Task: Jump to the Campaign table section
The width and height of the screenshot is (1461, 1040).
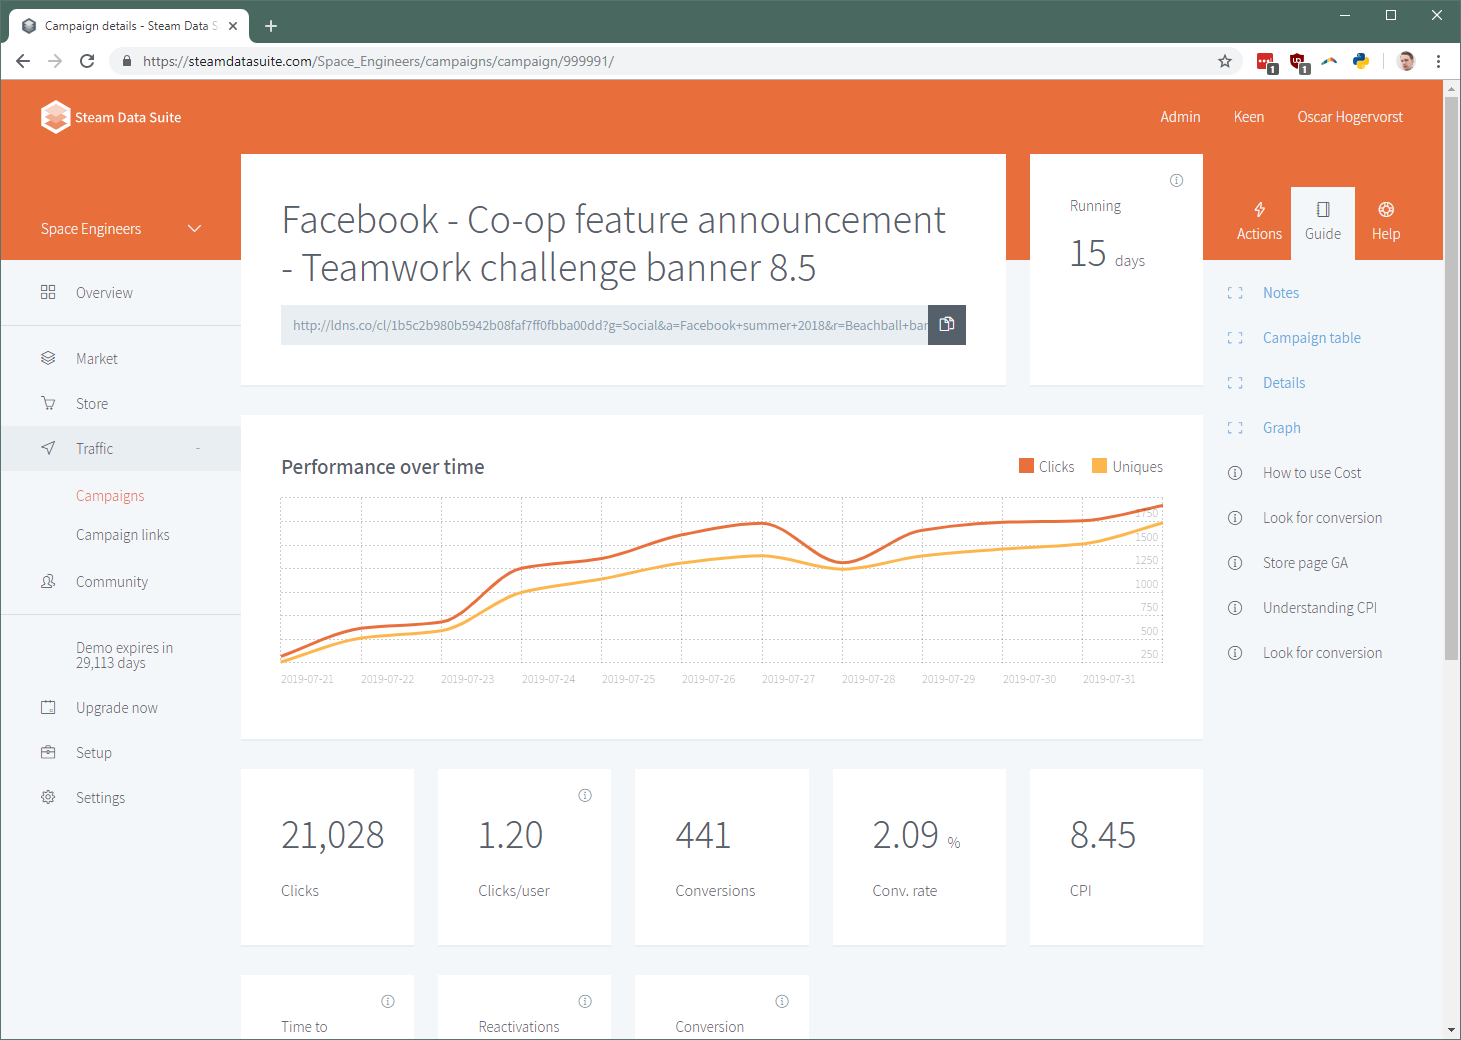Action: pyautogui.click(x=1312, y=338)
